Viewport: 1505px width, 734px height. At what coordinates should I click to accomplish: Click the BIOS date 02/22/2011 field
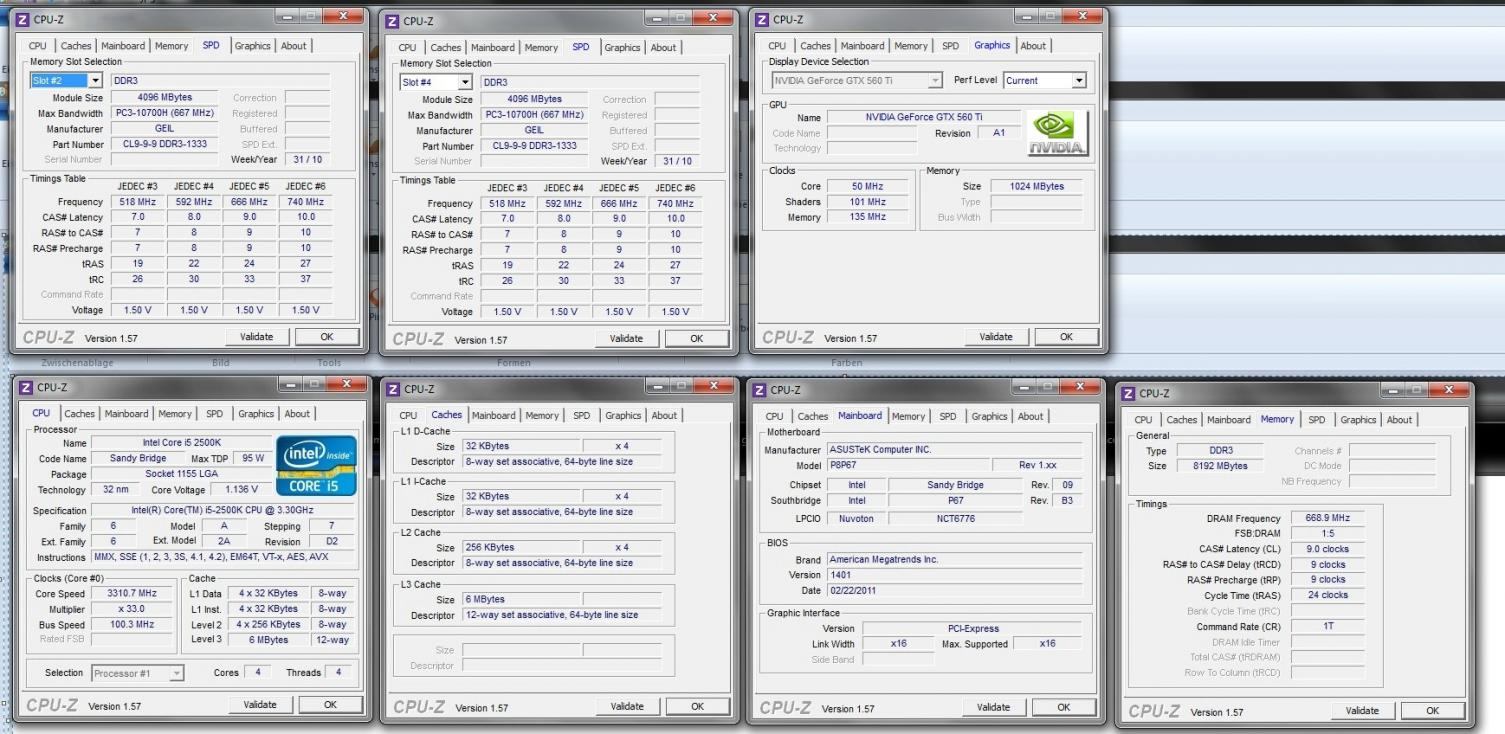pos(954,590)
